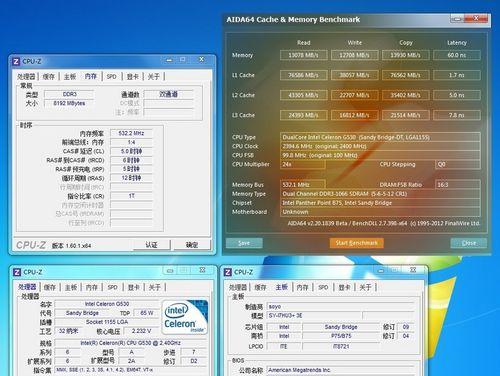Viewport: 500px width, 376px height.
Task: Click CPU Clock field 2394.6 MHz
Action: [380, 146]
